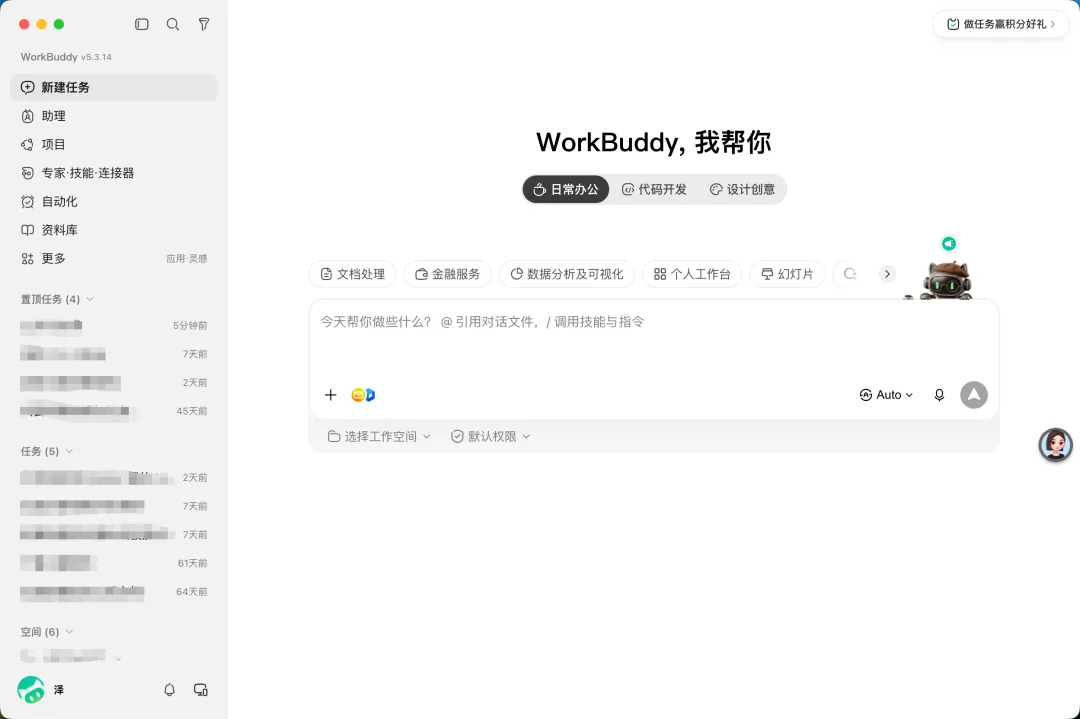Click the device monitor icon
The height and width of the screenshot is (719, 1080).
(200, 689)
